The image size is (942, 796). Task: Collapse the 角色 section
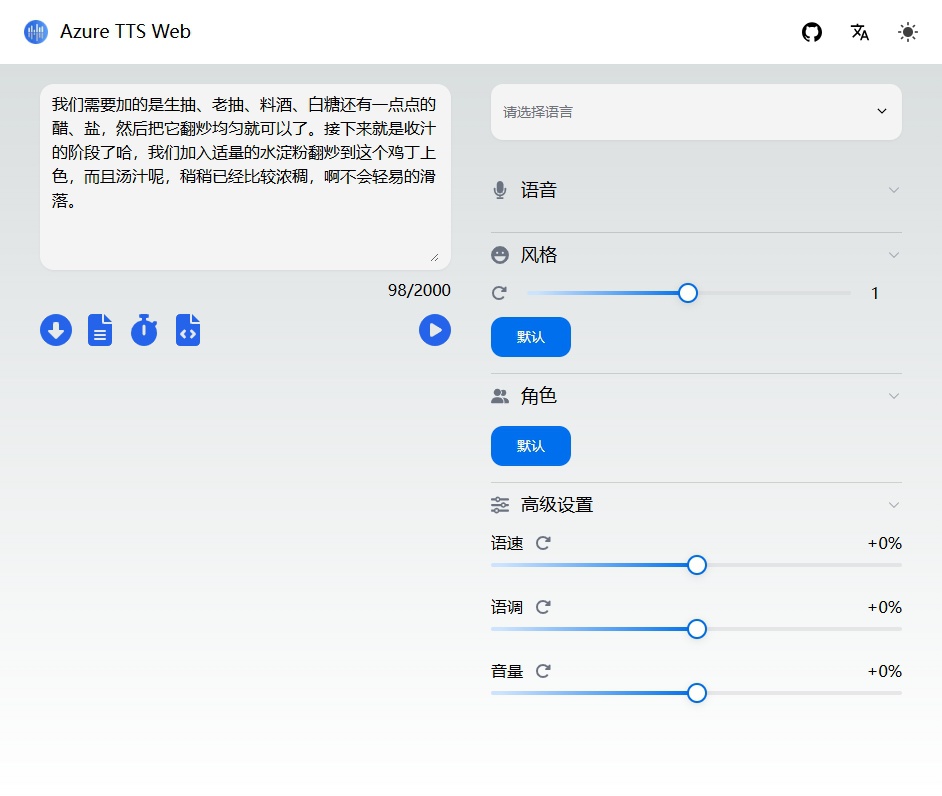pos(893,395)
